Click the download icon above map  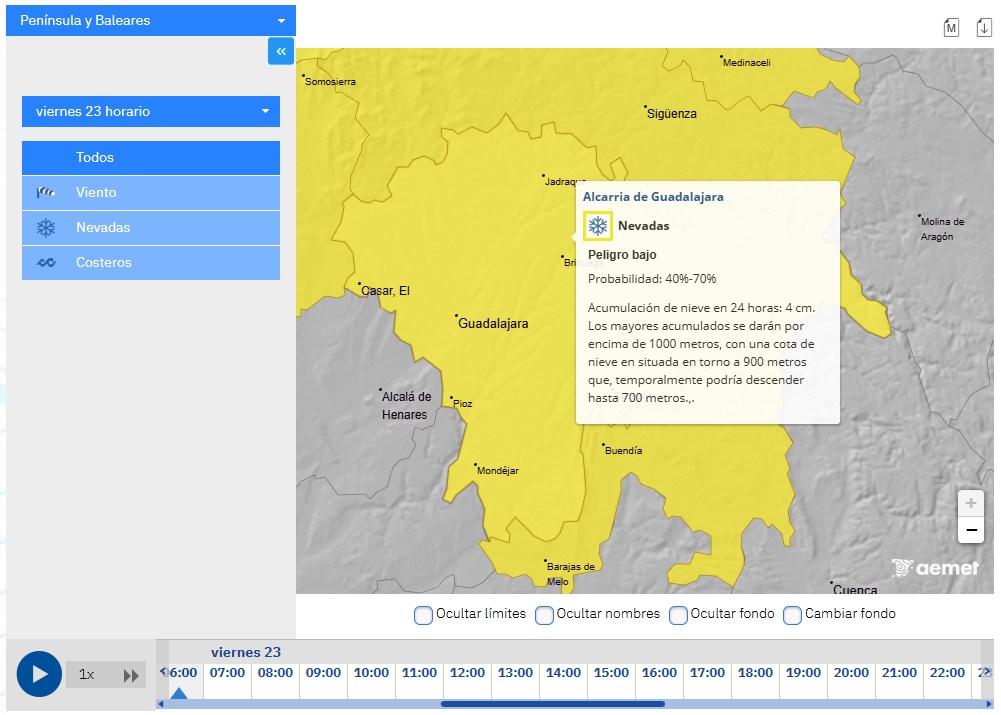[984, 28]
